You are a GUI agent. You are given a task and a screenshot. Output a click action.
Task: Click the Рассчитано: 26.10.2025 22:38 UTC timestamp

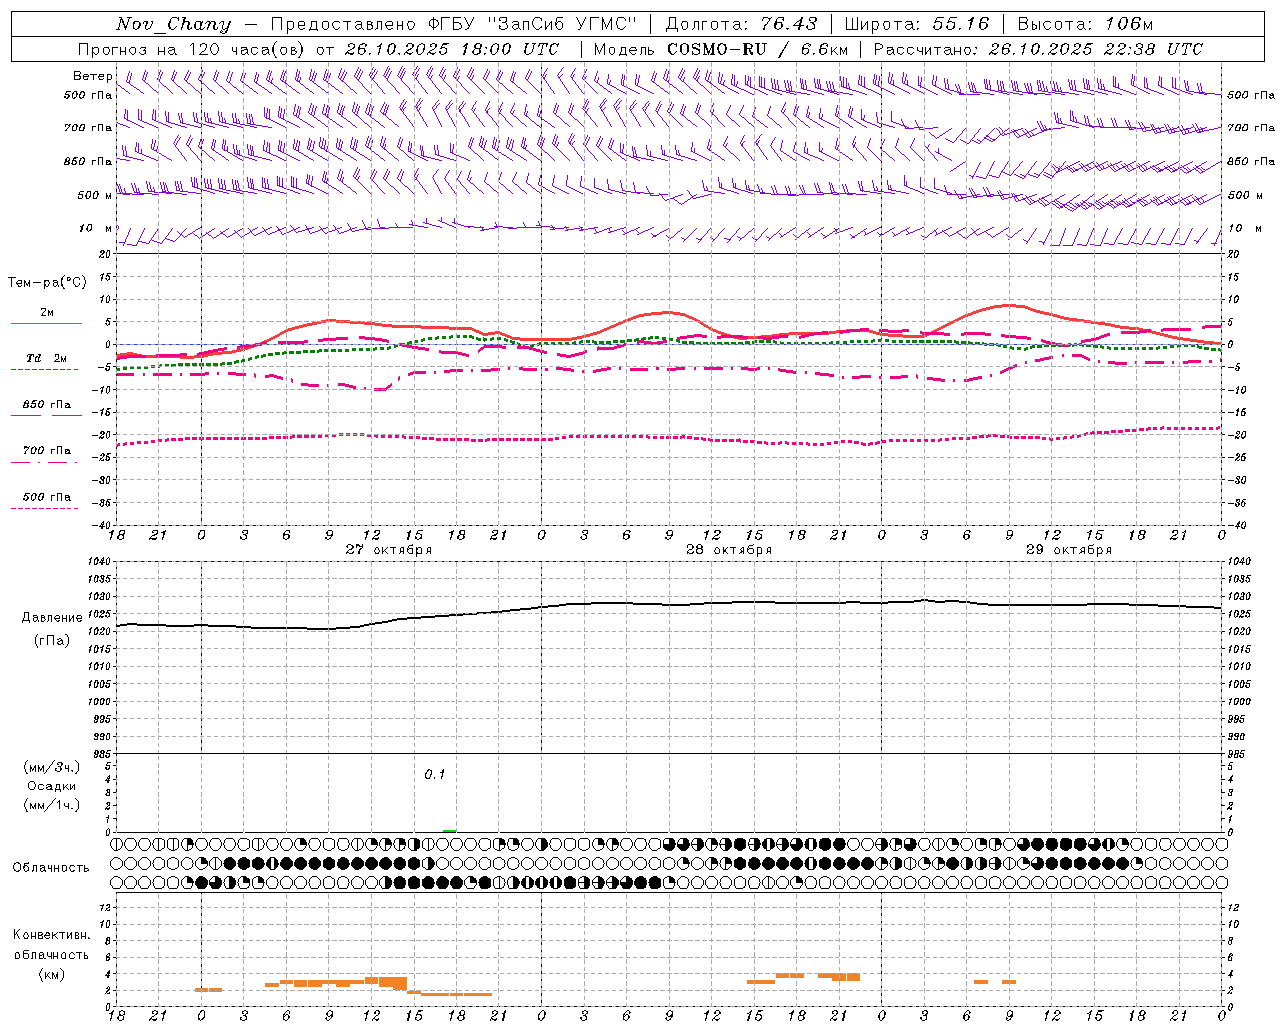coord(1038,49)
